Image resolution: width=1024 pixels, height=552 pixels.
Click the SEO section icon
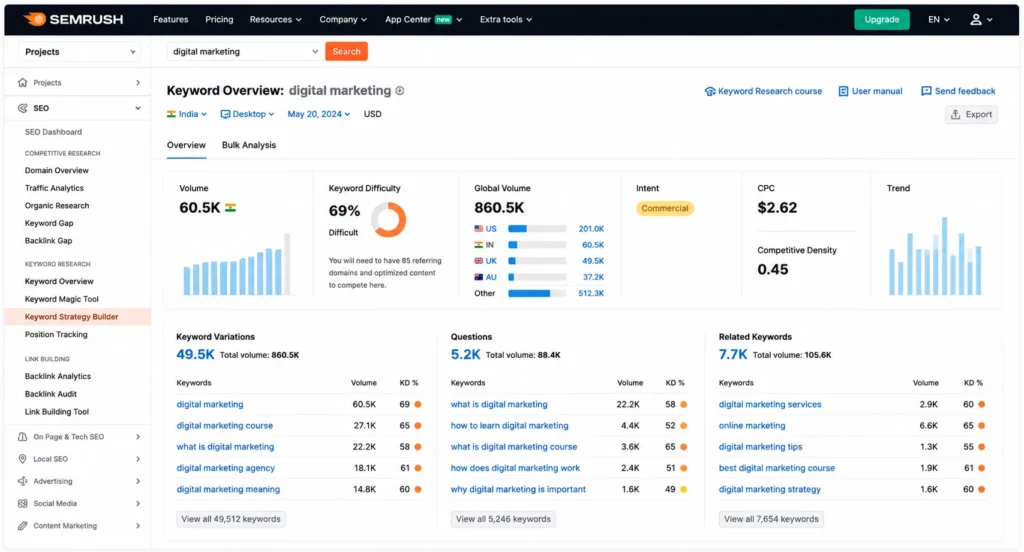coord(23,108)
